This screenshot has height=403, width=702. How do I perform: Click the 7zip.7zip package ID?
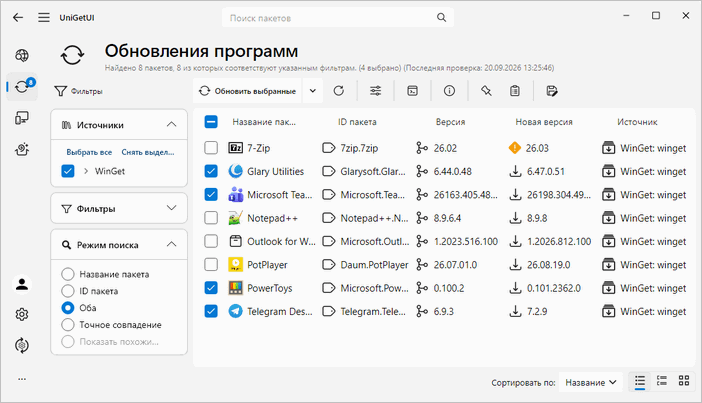[x=359, y=148]
